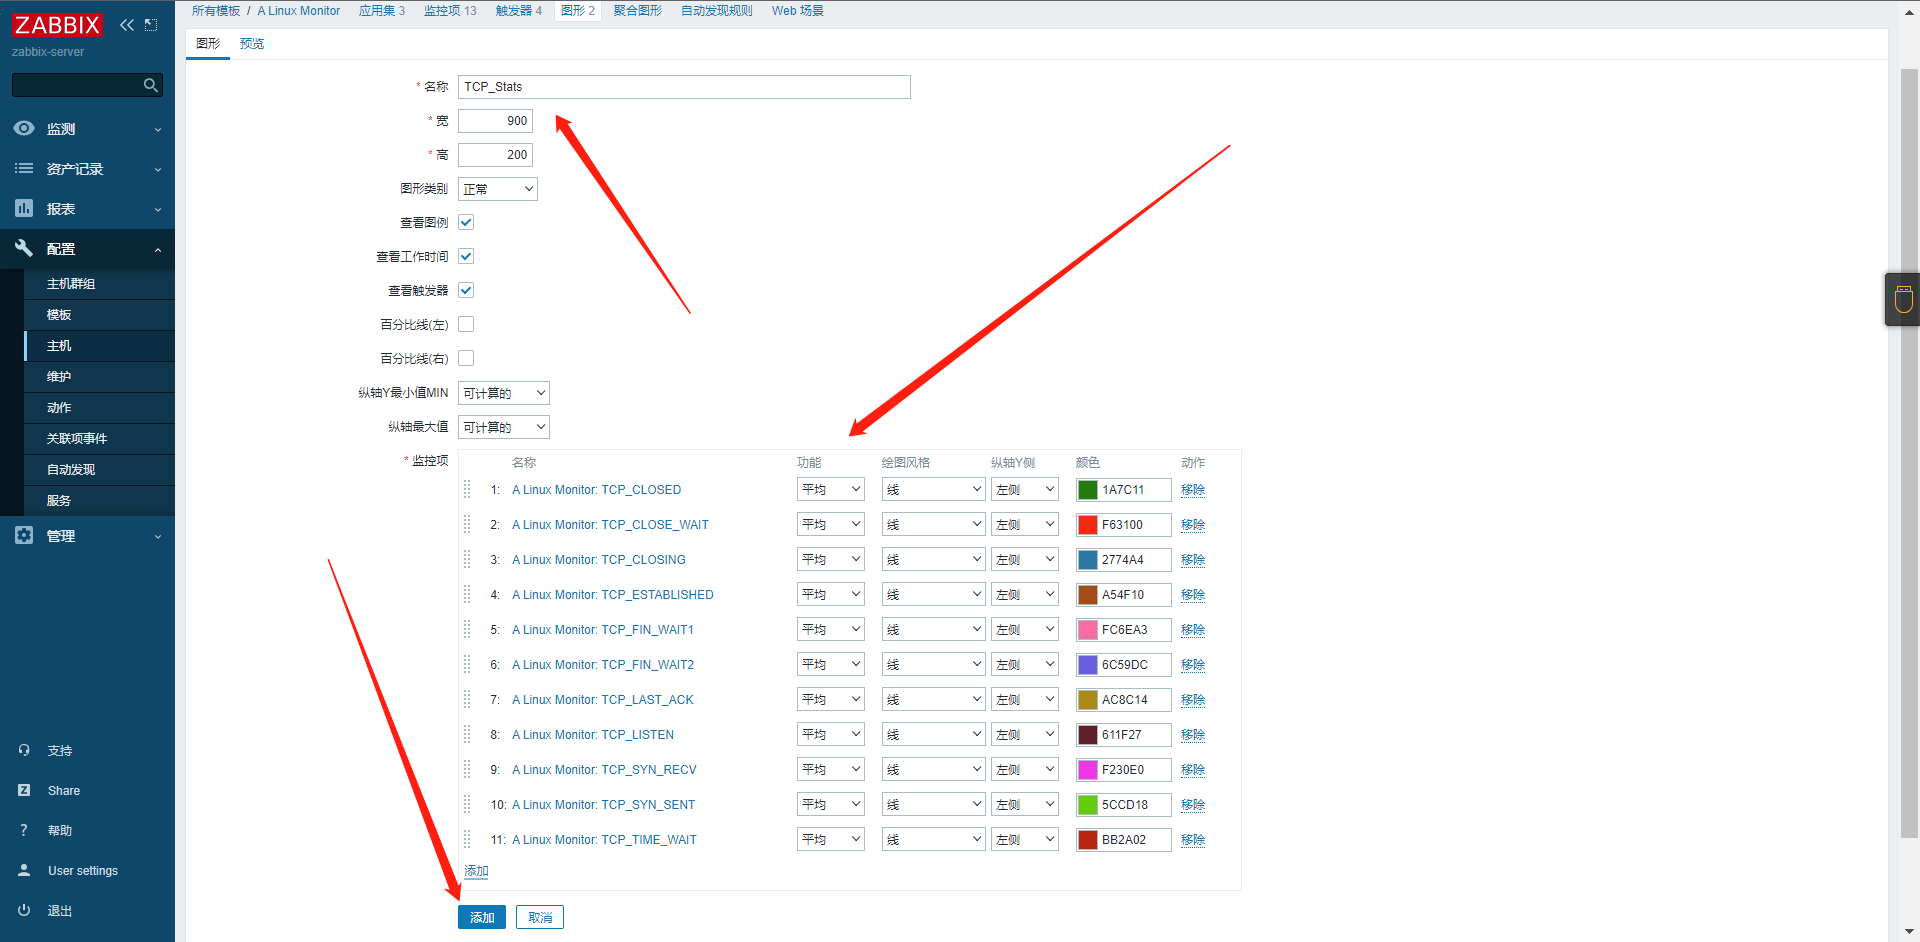1920x942 pixels.
Task: Click the 退出 logout power icon
Action: [x=24, y=910]
